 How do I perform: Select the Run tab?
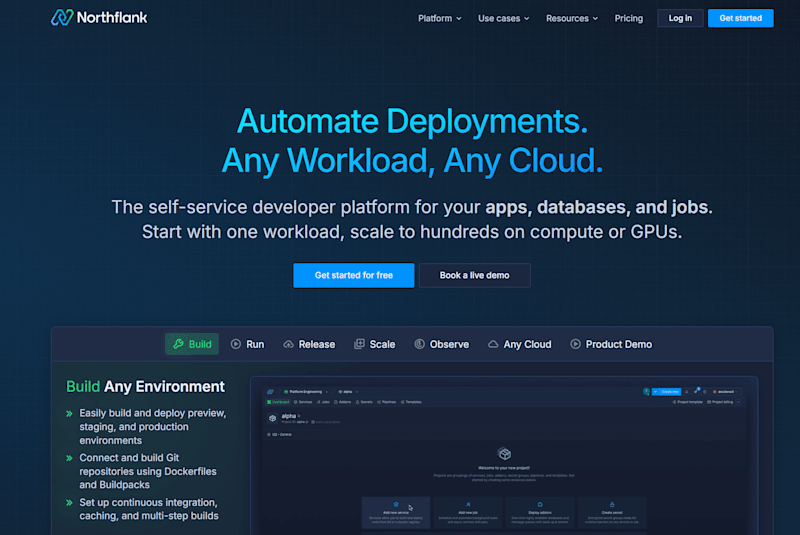(247, 344)
